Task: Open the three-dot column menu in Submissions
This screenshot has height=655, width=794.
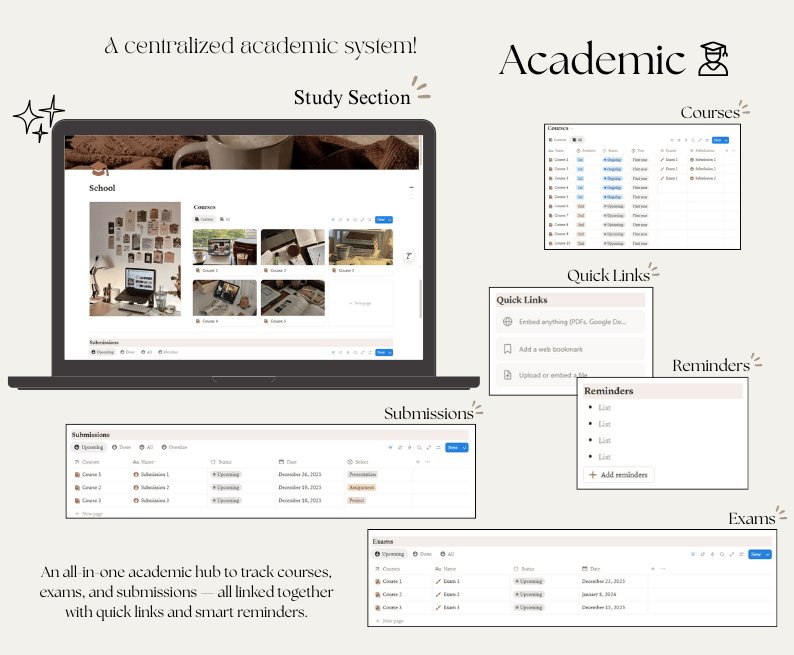Action: click(427, 462)
